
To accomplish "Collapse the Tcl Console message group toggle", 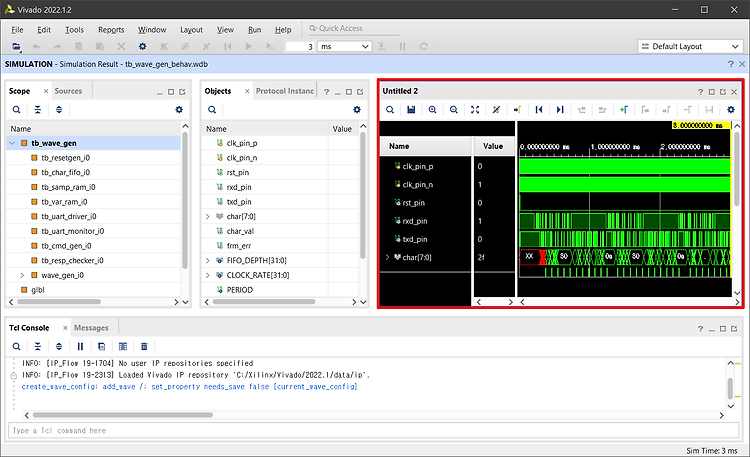I will [14, 375].
